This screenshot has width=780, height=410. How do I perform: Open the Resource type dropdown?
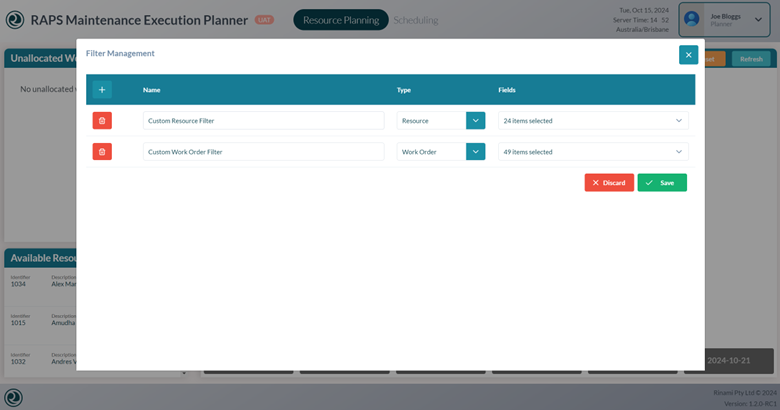pos(476,121)
